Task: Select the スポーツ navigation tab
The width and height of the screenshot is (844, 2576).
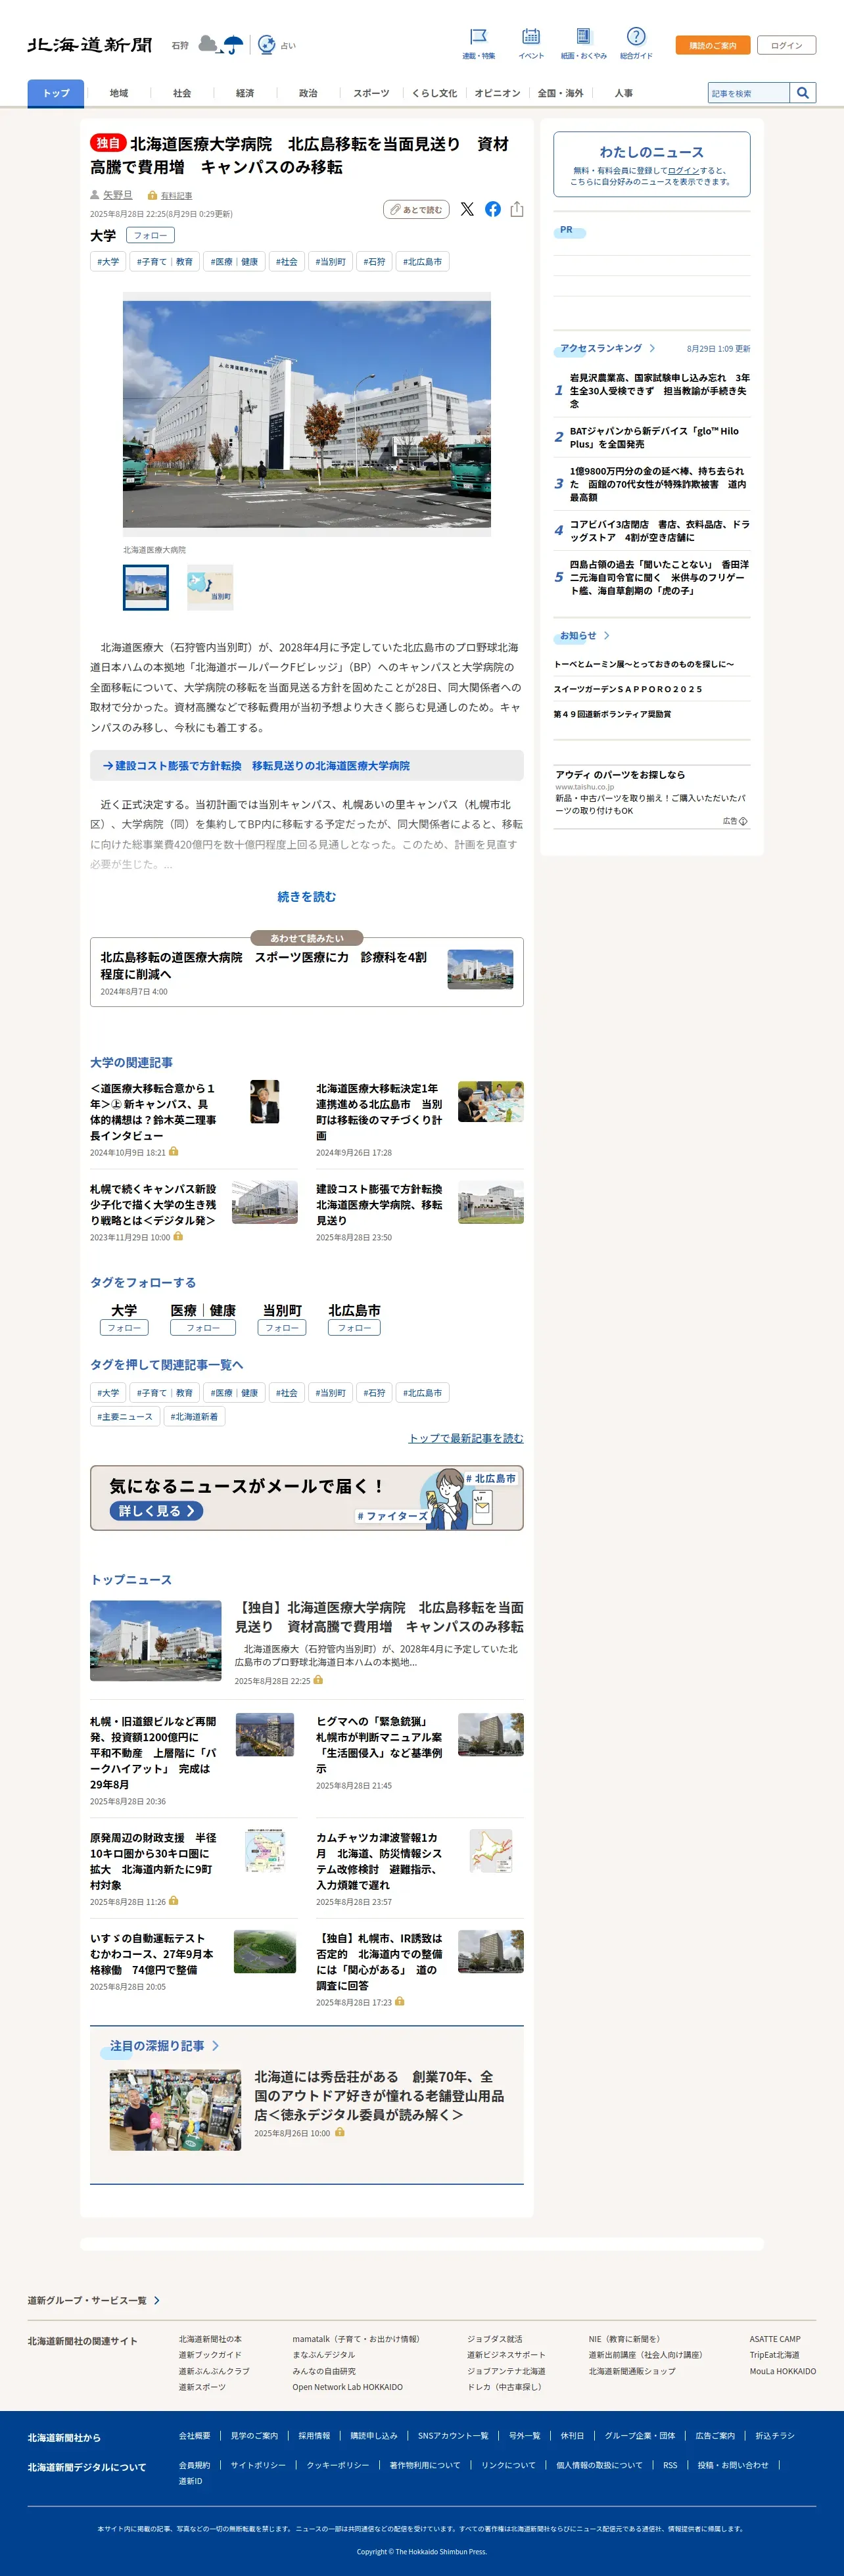Action: tap(371, 93)
